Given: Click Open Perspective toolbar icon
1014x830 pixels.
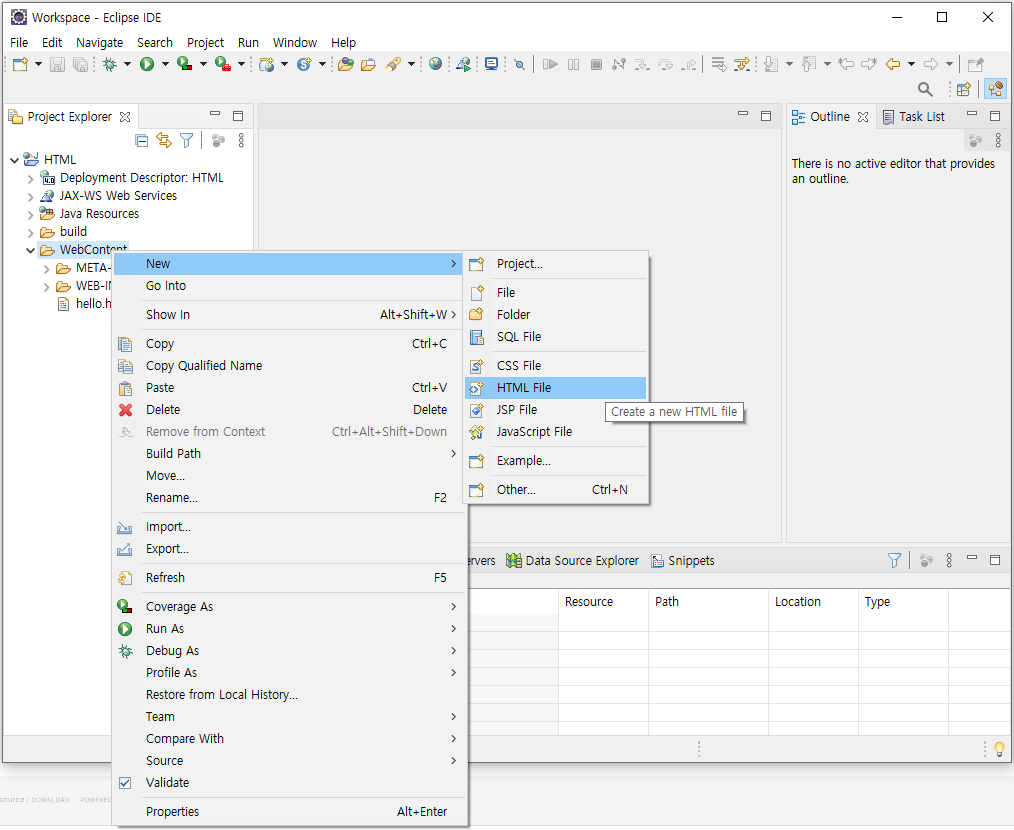Looking at the screenshot, I should (x=964, y=89).
